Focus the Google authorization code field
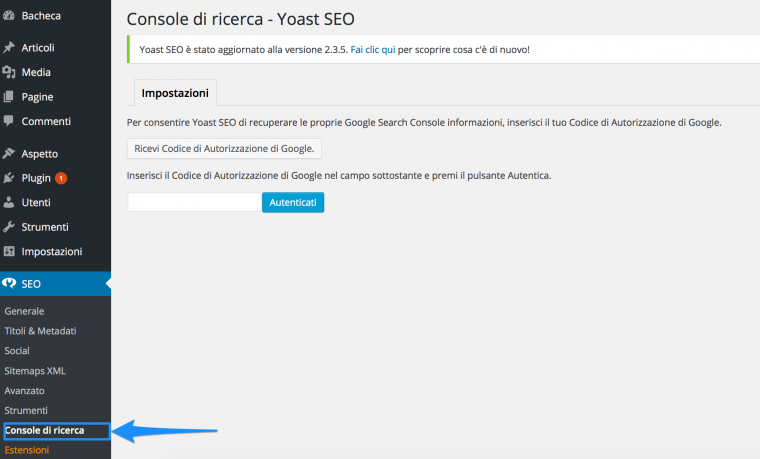Screen dimensions: 760x459 pyautogui.click(x=194, y=202)
